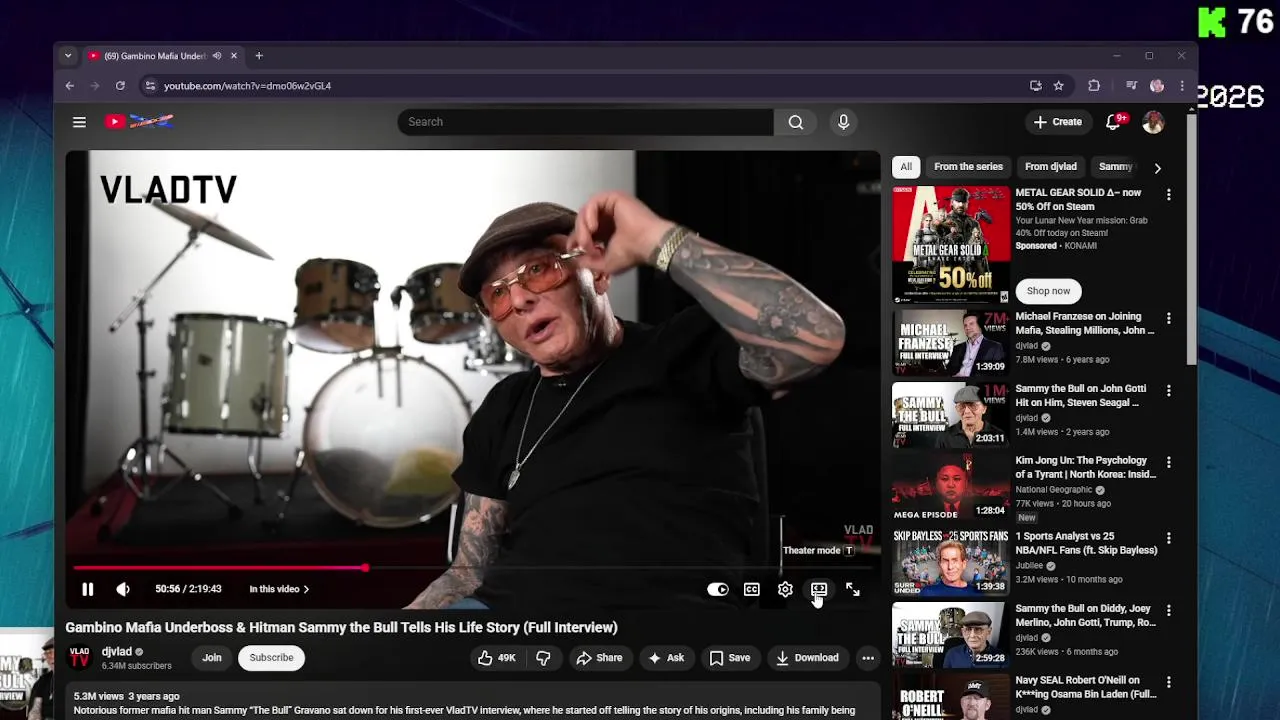
Task: Click the install app icon in address bar
Action: (1036, 86)
